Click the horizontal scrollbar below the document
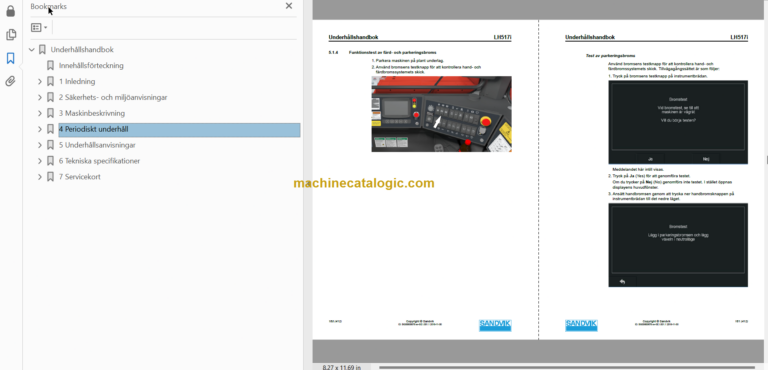This screenshot has height=370, width=768. [567, 367]
